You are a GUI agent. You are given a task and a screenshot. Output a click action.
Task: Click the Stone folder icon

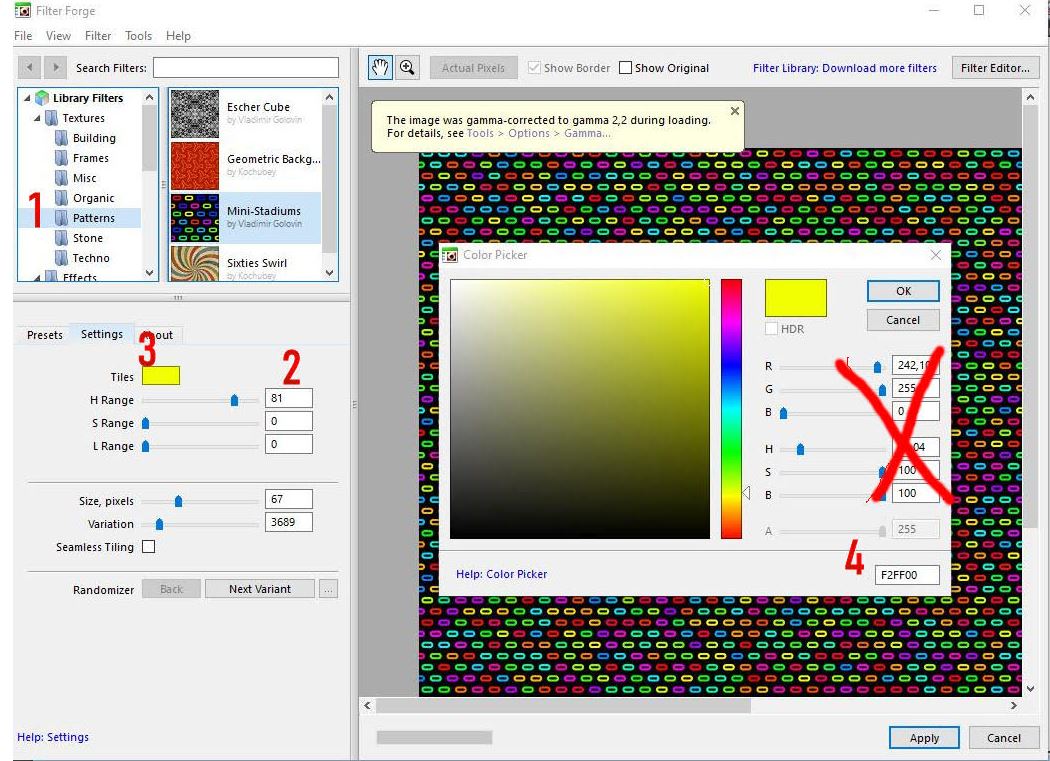(x=61, y=238)
